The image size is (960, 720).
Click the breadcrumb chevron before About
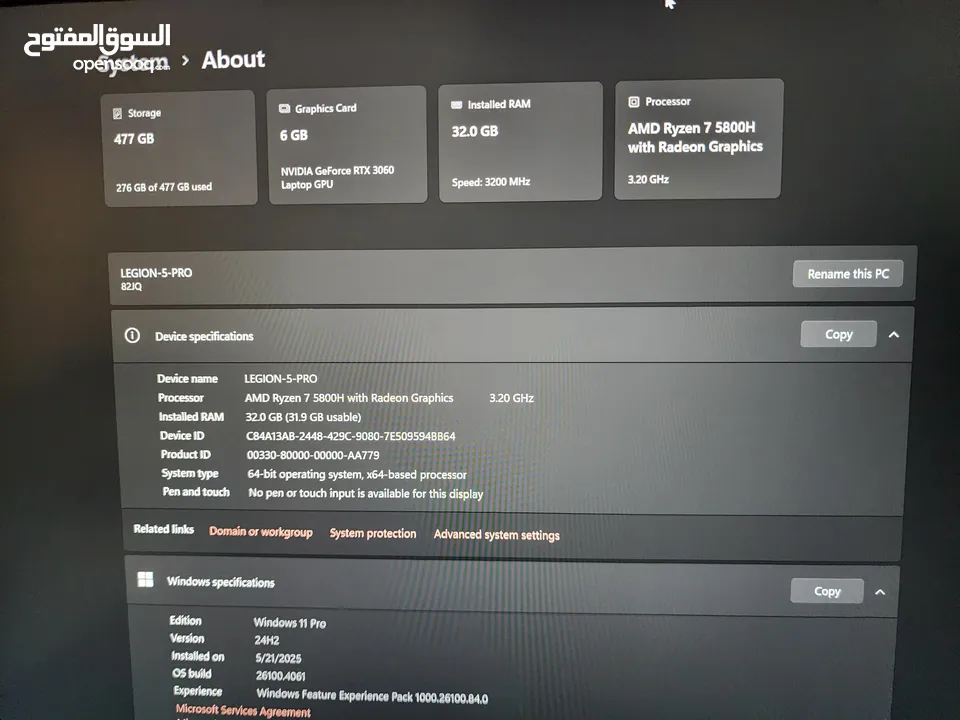[186, 61]
